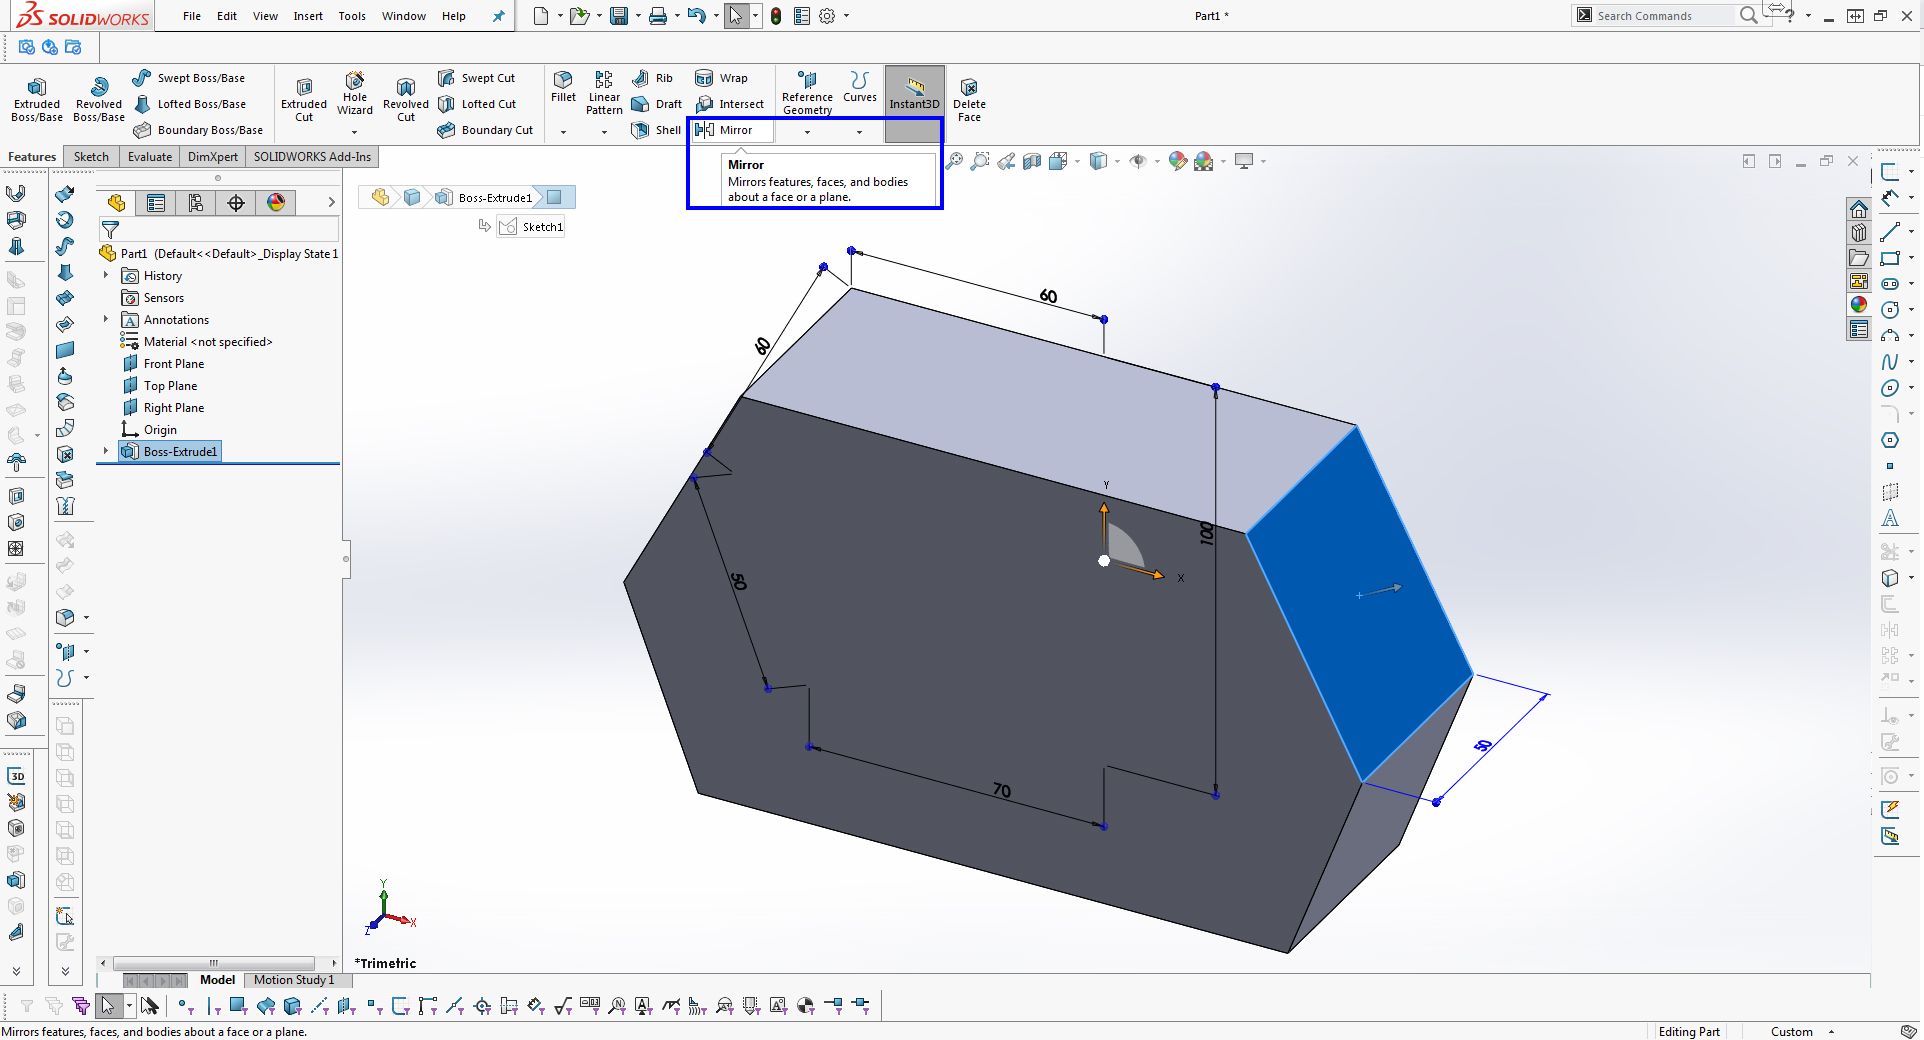Select the Front Plane in tree
1924x1040 pixels.
coord(163,363)
